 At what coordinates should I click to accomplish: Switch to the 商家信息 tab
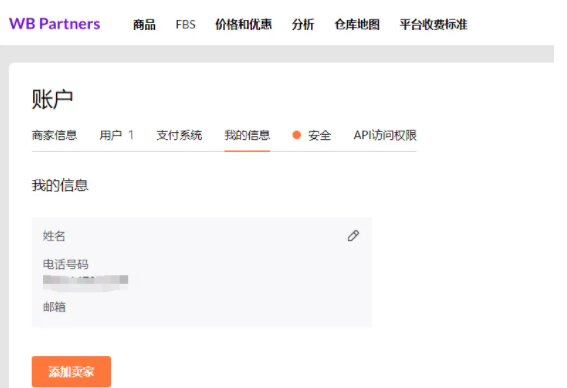pyautogui.click(x=54, y=135)
